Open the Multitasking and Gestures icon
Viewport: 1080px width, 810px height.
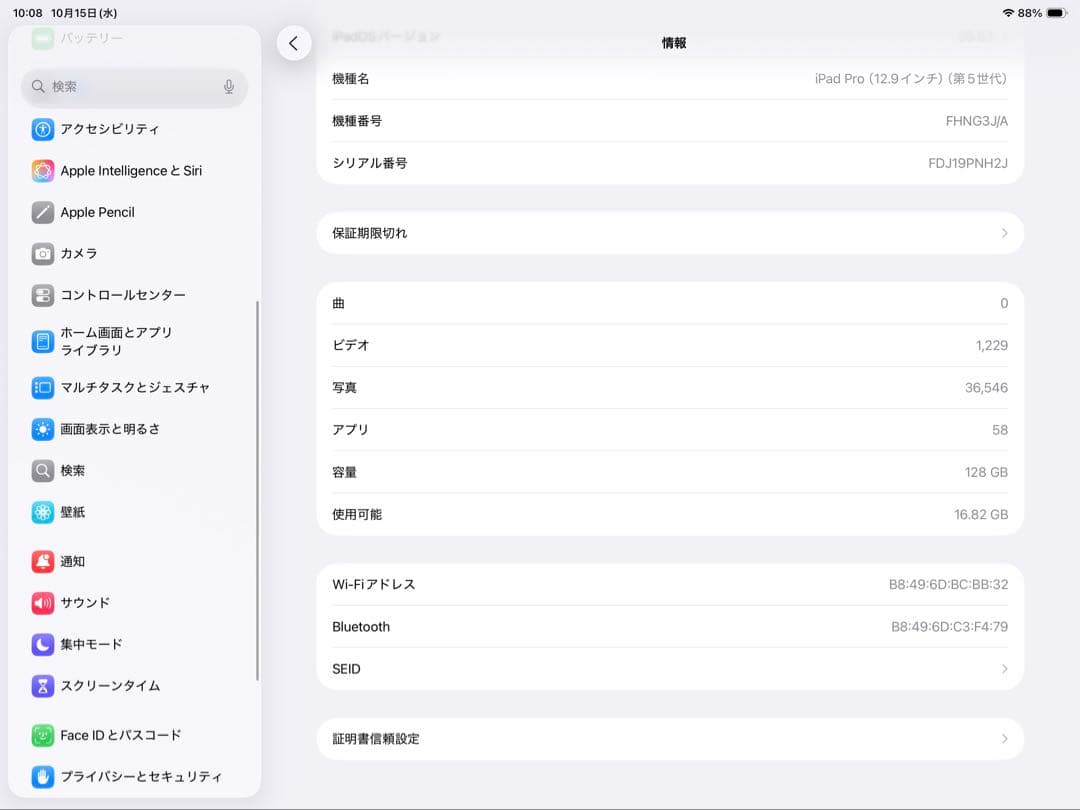[41, 388]
